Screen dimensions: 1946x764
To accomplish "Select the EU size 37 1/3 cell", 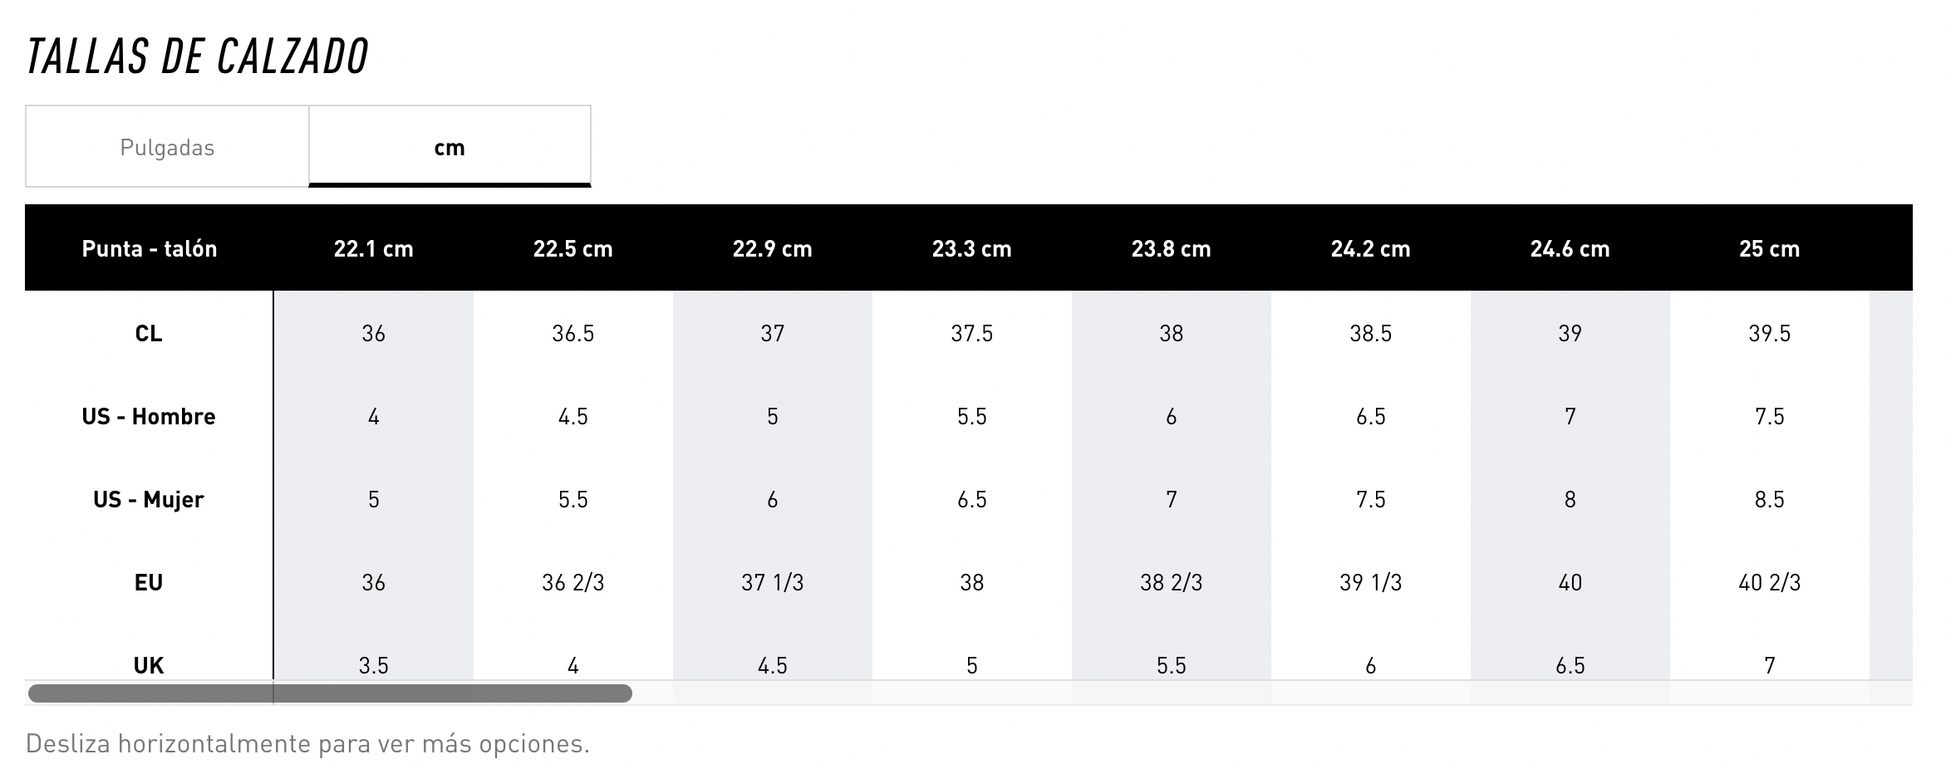I will tap(772, 582).
